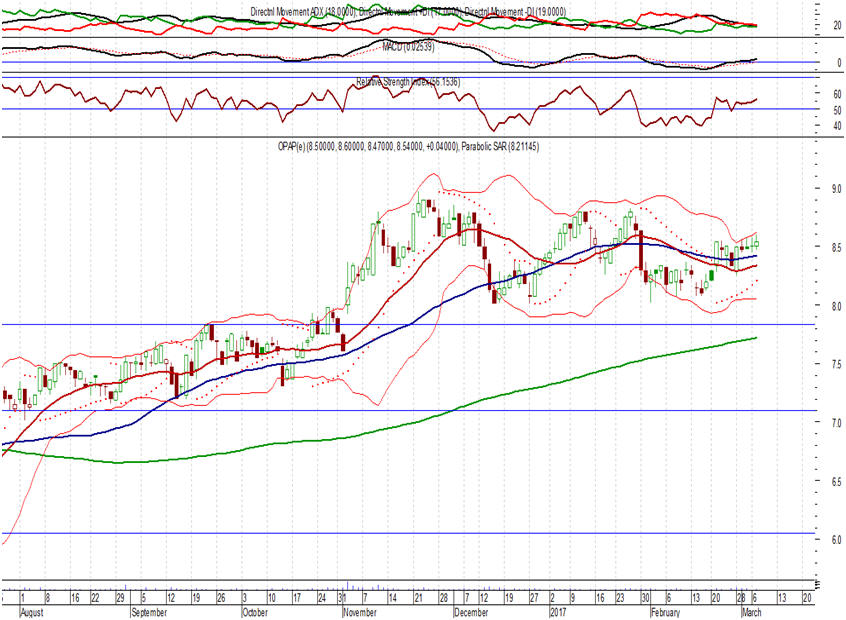Click the 7.0 price axis label
846x620 pixels.
pos(836,423)
